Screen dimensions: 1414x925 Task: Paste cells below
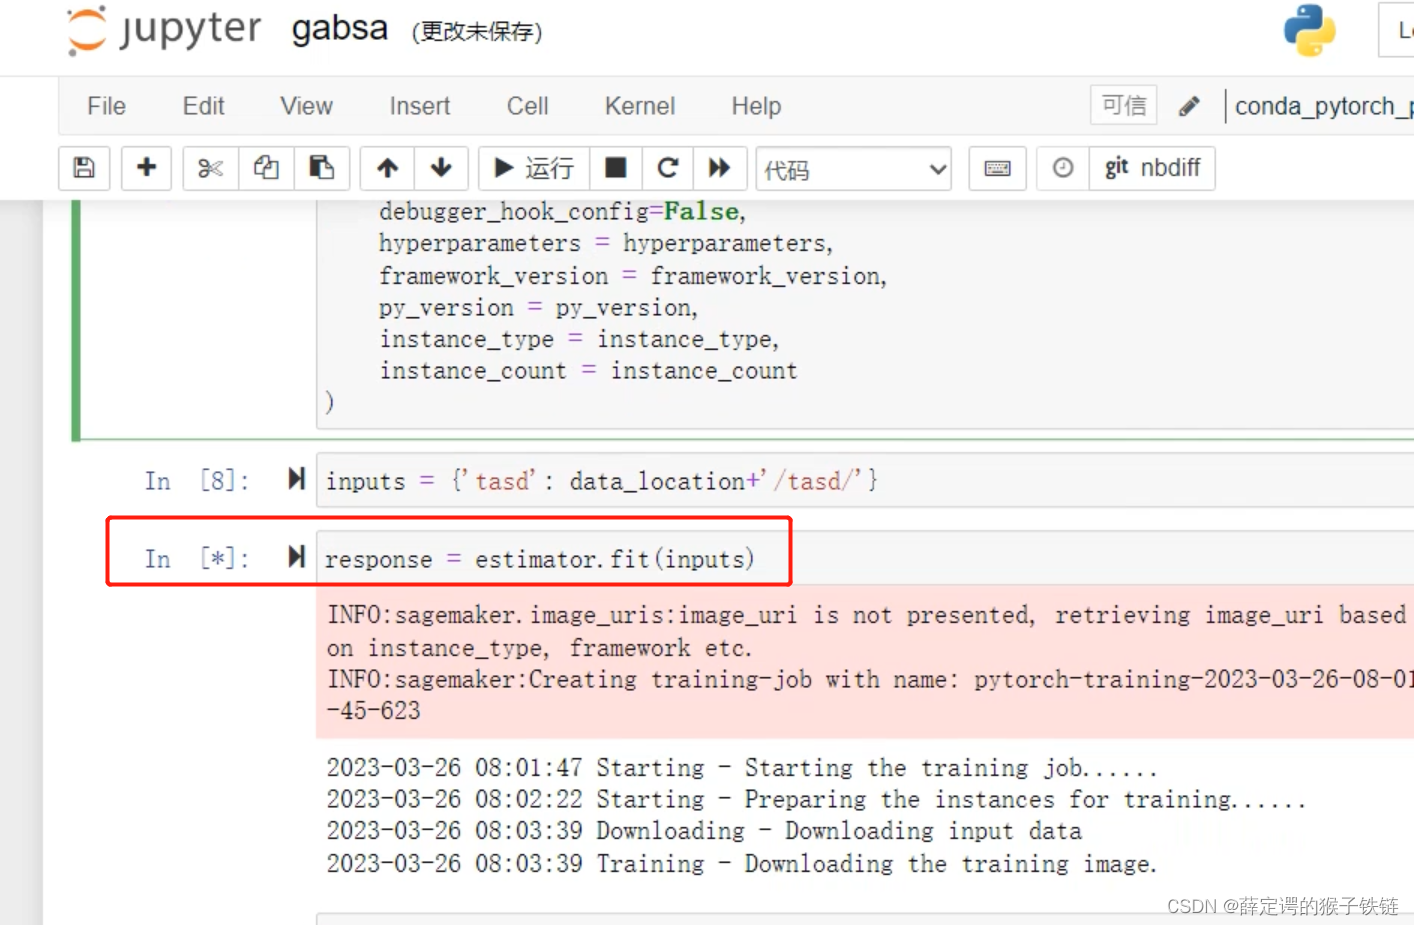pos(321,168)
